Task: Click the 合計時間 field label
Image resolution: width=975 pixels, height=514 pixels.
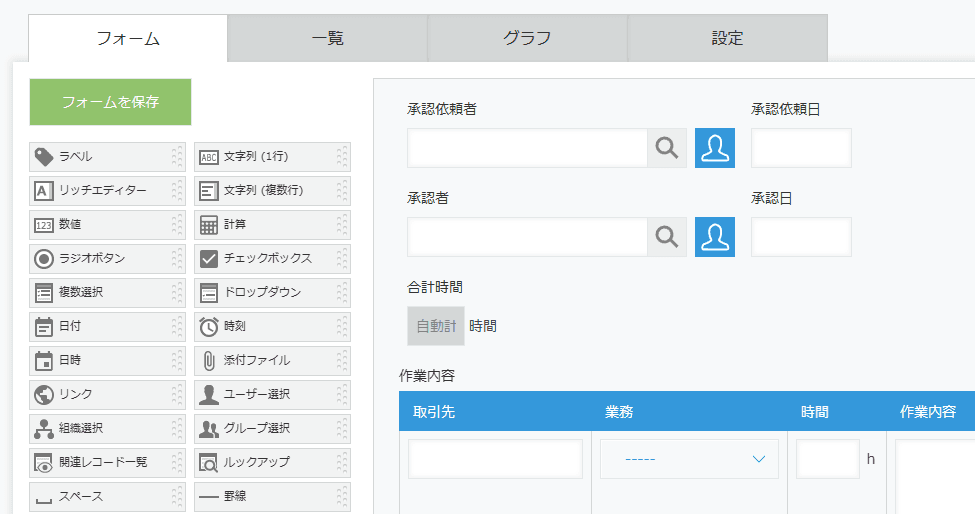Action: tap(435, 287)
